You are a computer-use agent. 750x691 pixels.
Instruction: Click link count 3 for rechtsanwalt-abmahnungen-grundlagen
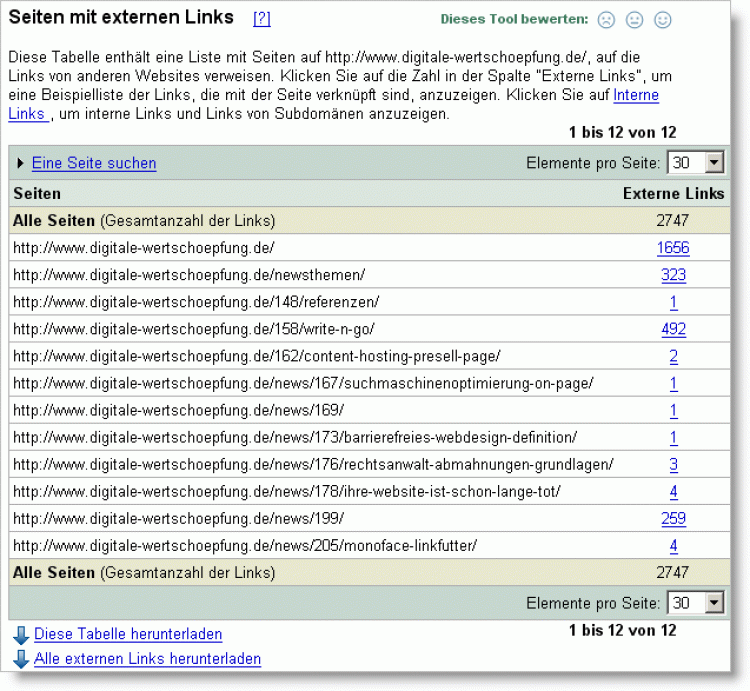[674, 464]
